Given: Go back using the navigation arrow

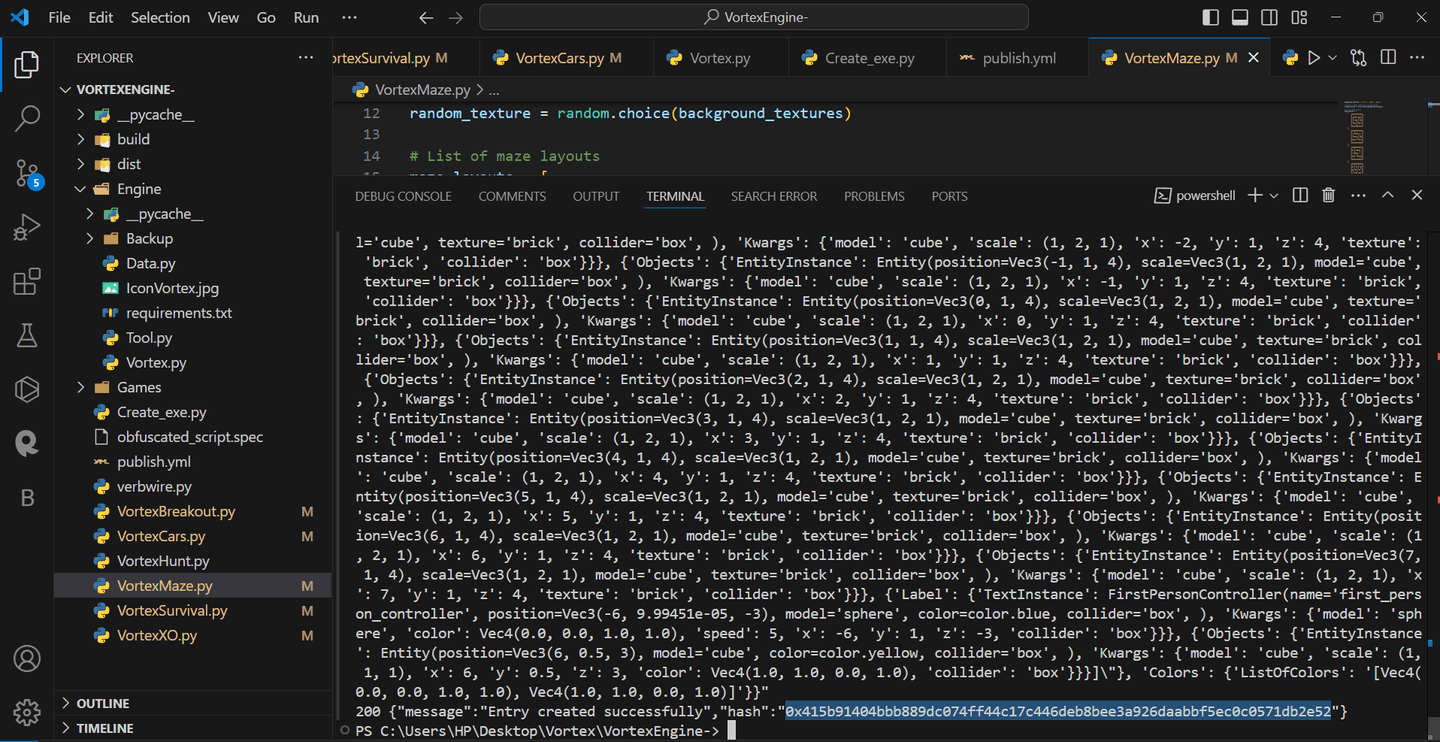Looking at the screenshot, I should coord(426,18).
